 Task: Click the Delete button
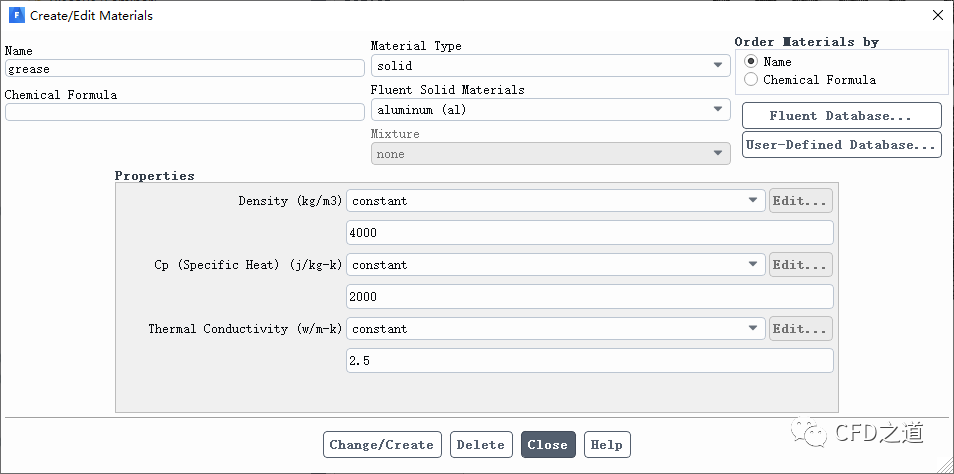[481, 445]
